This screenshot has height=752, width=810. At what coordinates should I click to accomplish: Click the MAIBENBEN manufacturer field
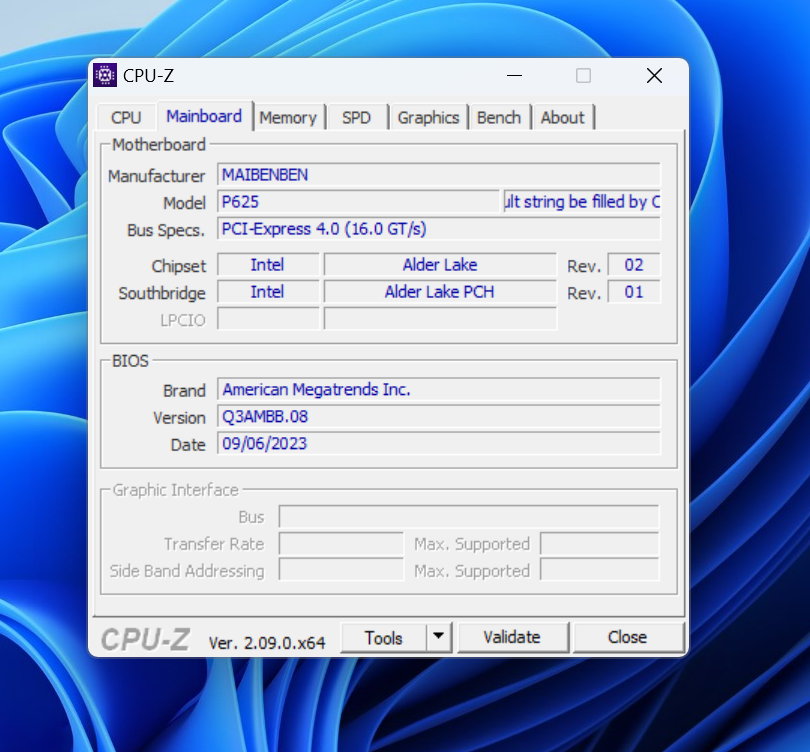coord(439,175)
